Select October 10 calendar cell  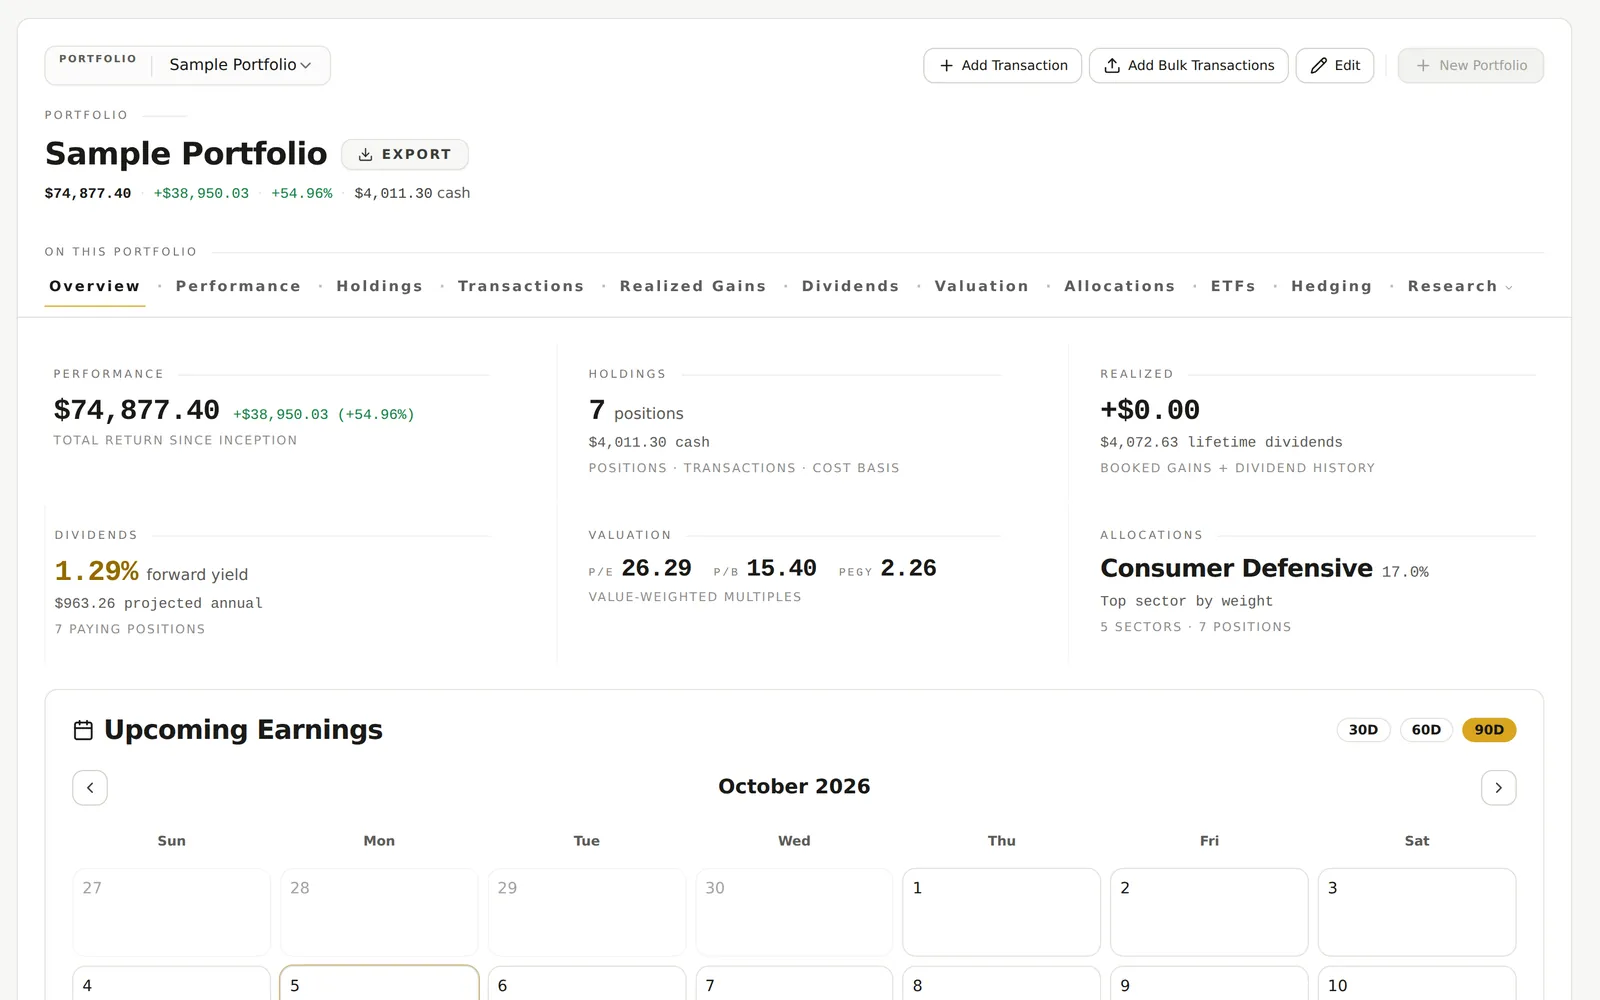pos(1417,983)
